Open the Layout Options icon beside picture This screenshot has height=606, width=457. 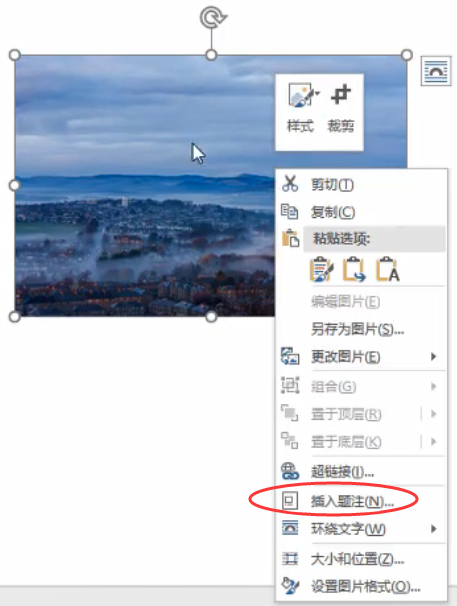tap(436, 71)
